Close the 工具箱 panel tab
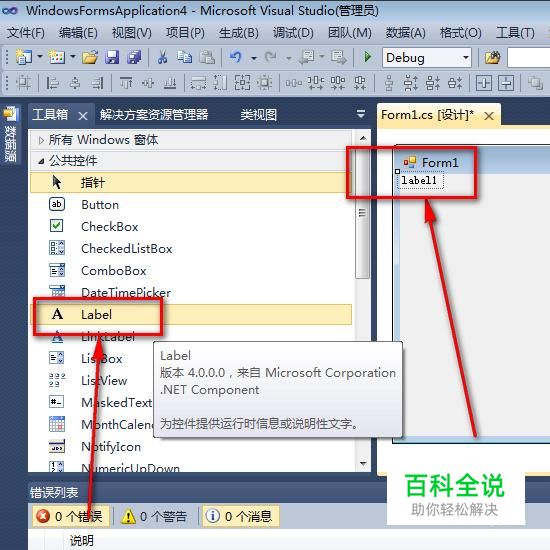Screen dimensions: 550x550 tap(83, 116)
